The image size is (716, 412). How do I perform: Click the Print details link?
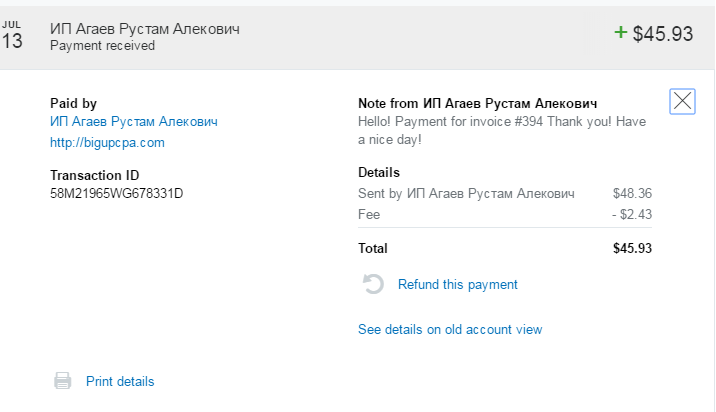(120, 381)
